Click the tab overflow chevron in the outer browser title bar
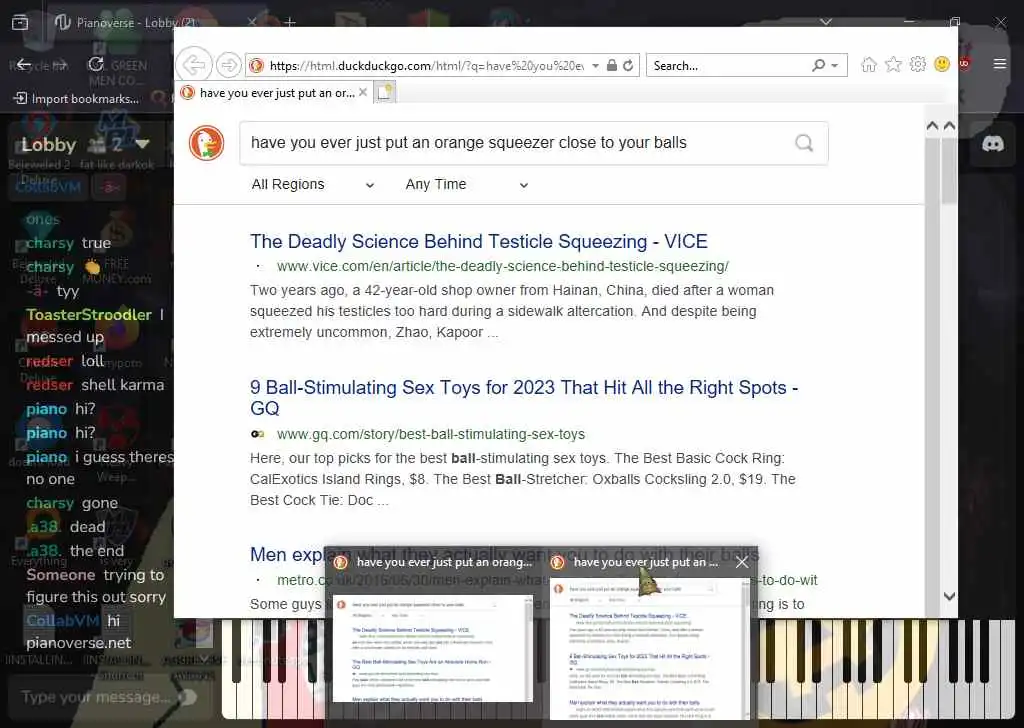1024x728 pixels. (826, 22)
